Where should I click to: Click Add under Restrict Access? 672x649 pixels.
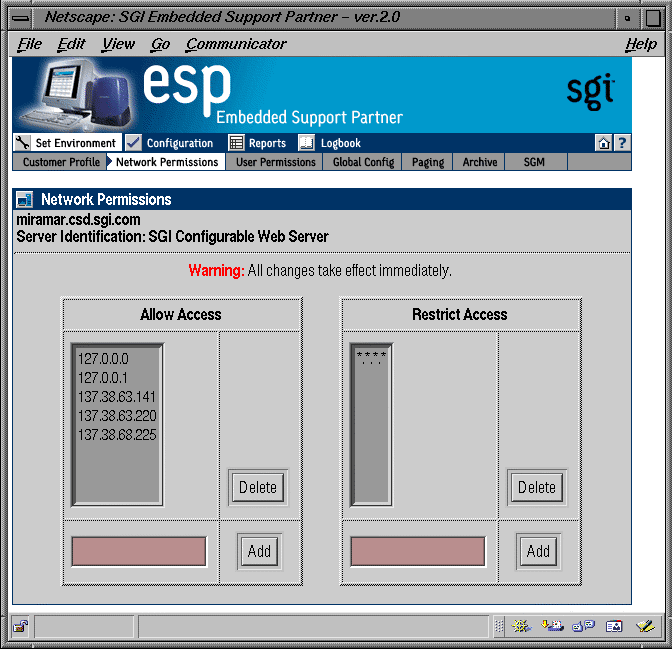538,551
